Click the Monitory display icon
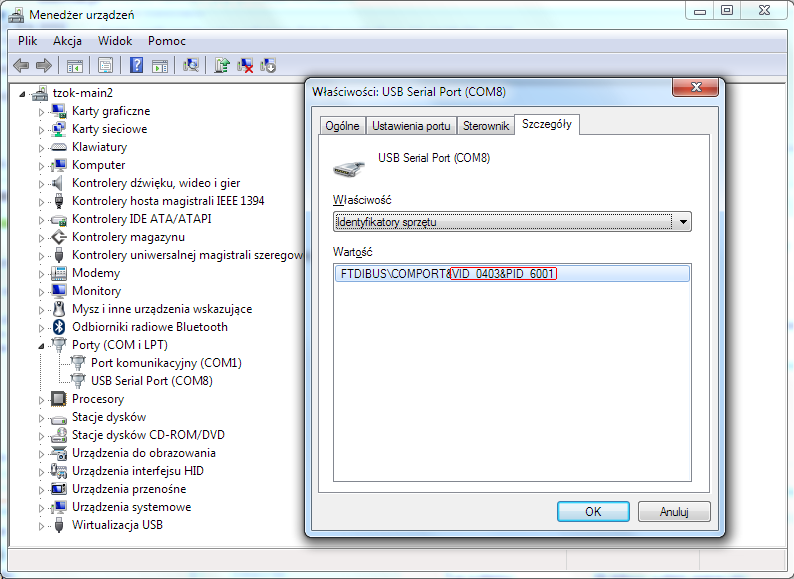 [59, 291]
